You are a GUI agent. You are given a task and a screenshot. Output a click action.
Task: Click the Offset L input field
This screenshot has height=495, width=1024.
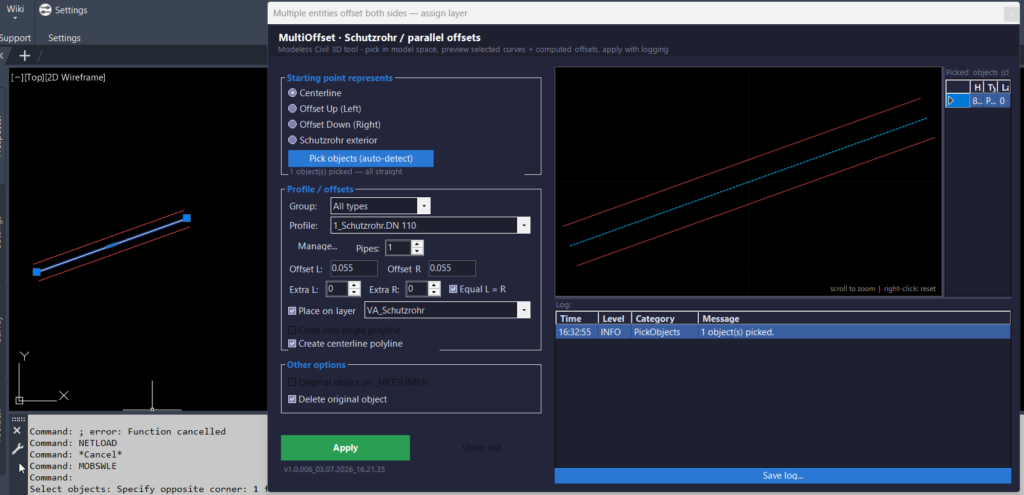pos(354,268)
